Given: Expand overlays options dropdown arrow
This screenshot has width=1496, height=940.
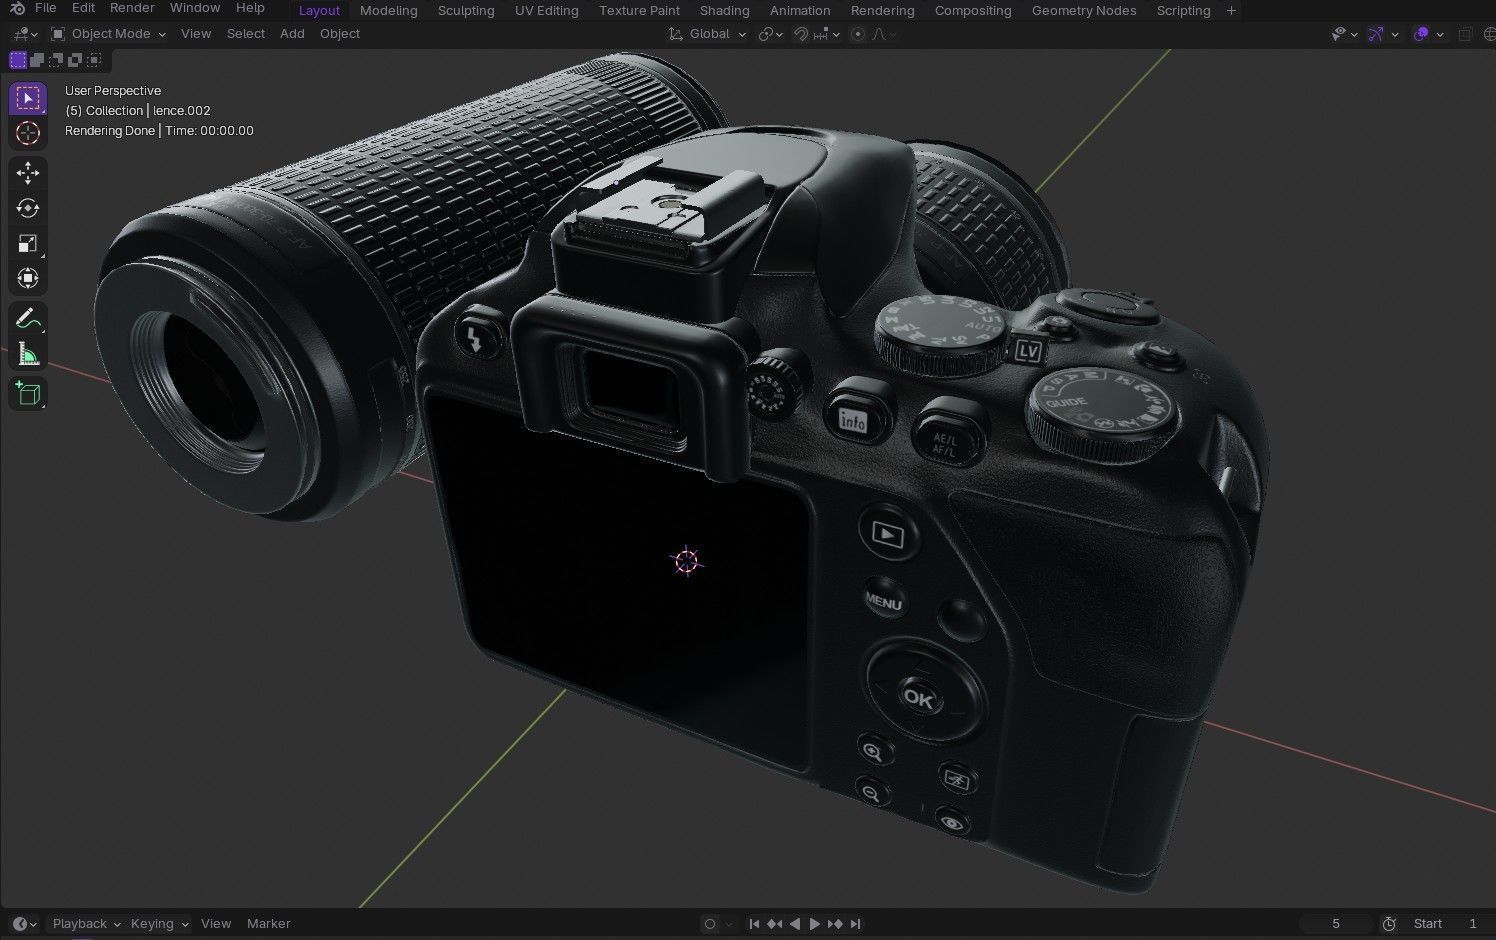Looking at the screenshot, I should coord(1440,34).
